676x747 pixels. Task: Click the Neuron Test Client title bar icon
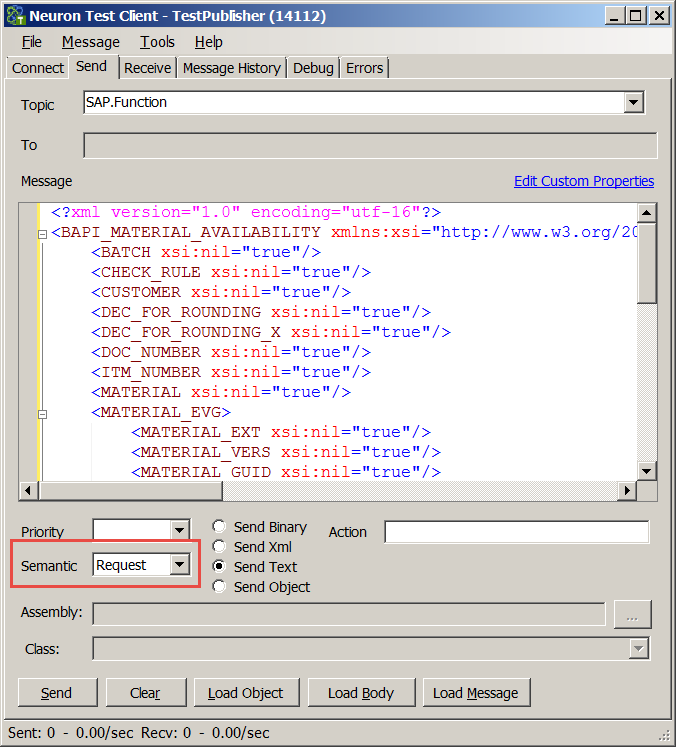tap(15, 16)
